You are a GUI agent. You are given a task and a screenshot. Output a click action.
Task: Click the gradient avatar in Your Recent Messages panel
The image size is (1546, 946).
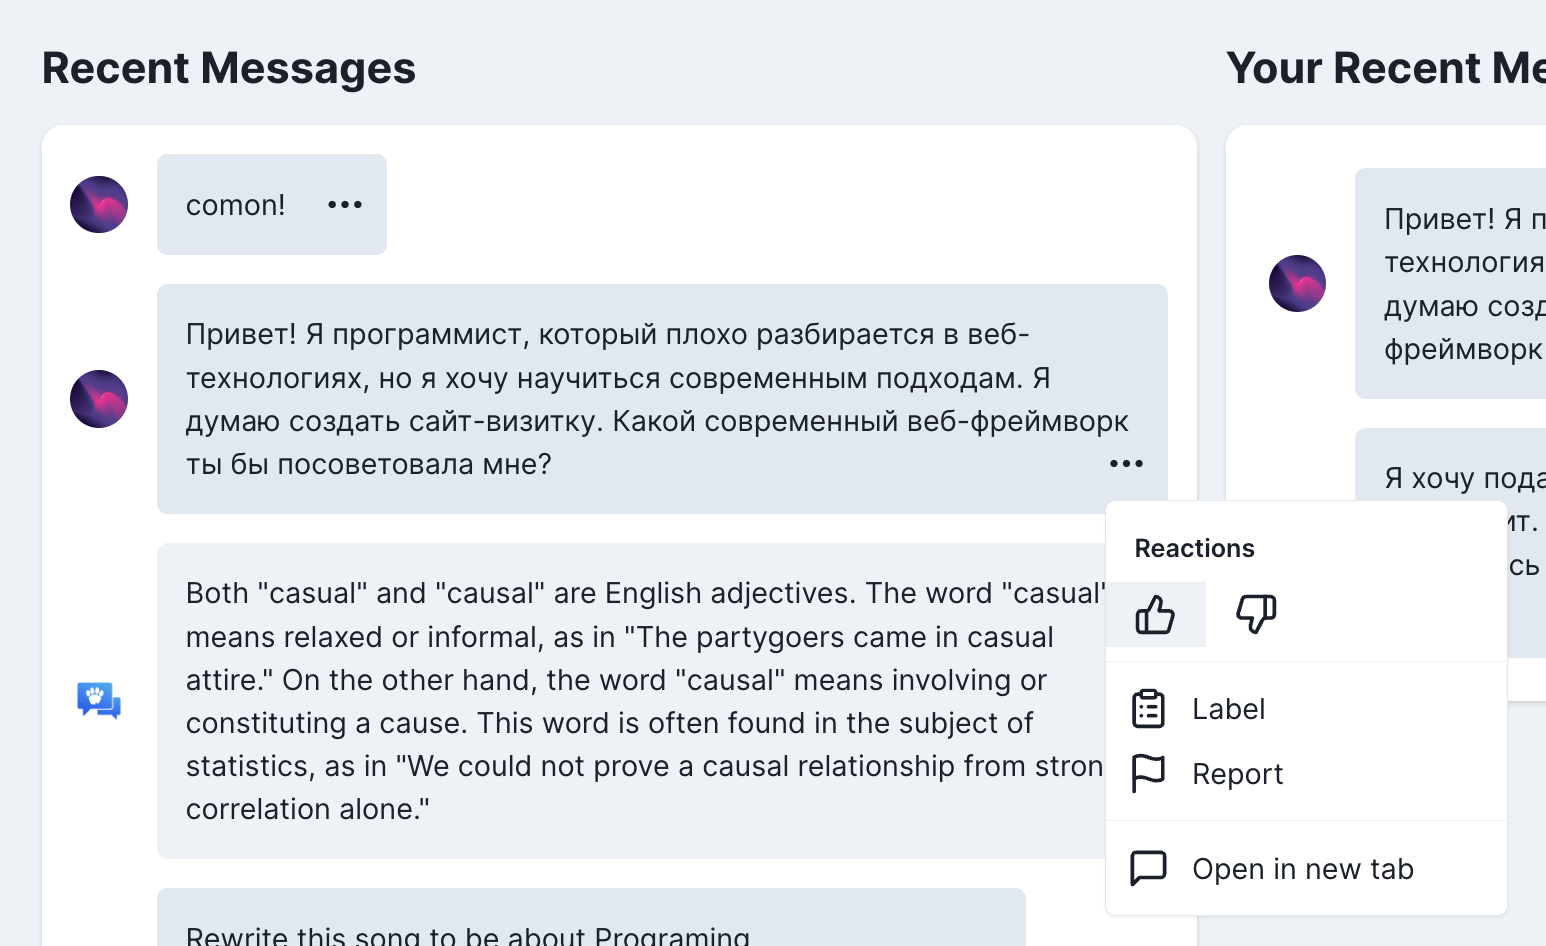1297,284
